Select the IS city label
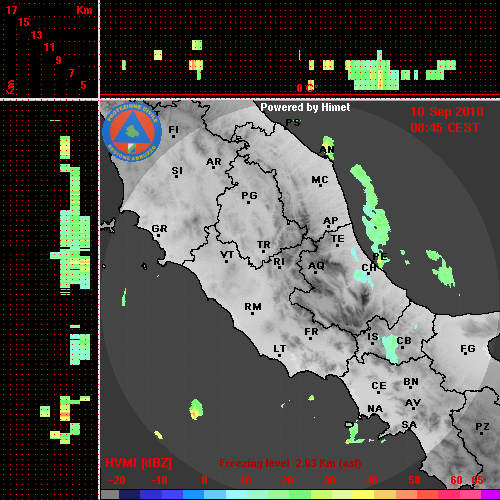The image size is (500, 500). coord(373,337)
